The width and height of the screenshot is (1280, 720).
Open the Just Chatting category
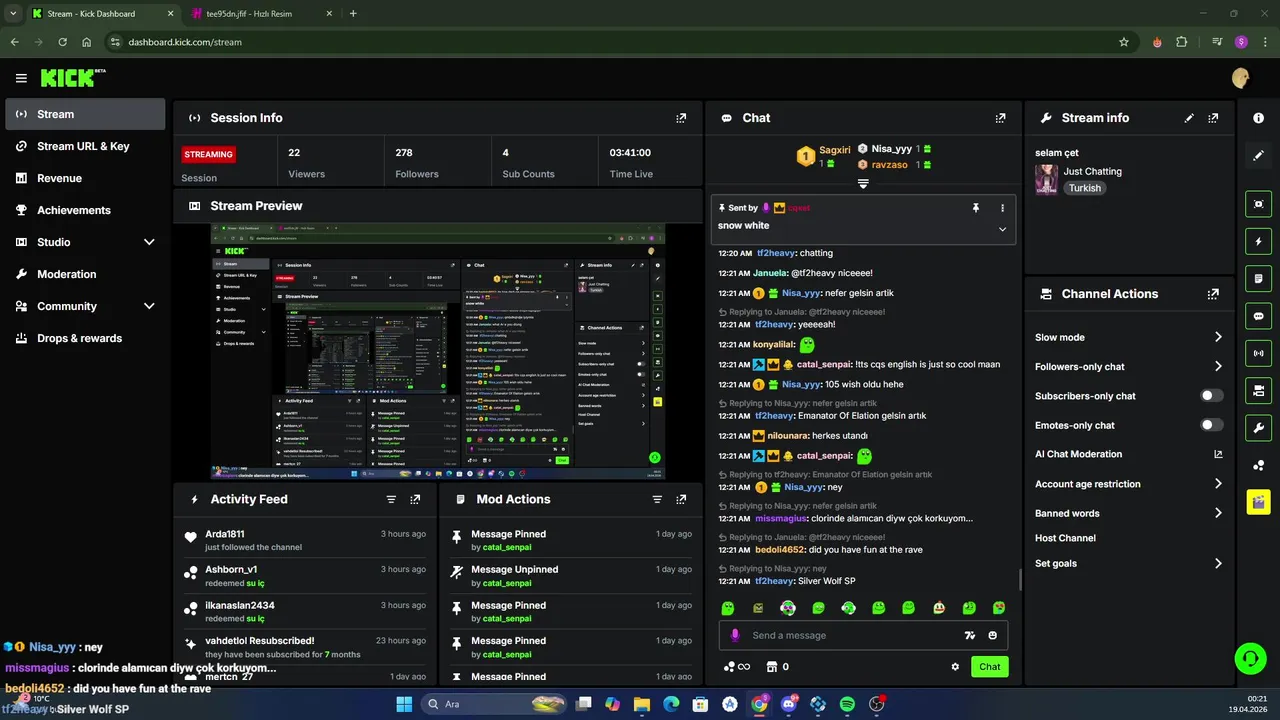(1092, 172)
